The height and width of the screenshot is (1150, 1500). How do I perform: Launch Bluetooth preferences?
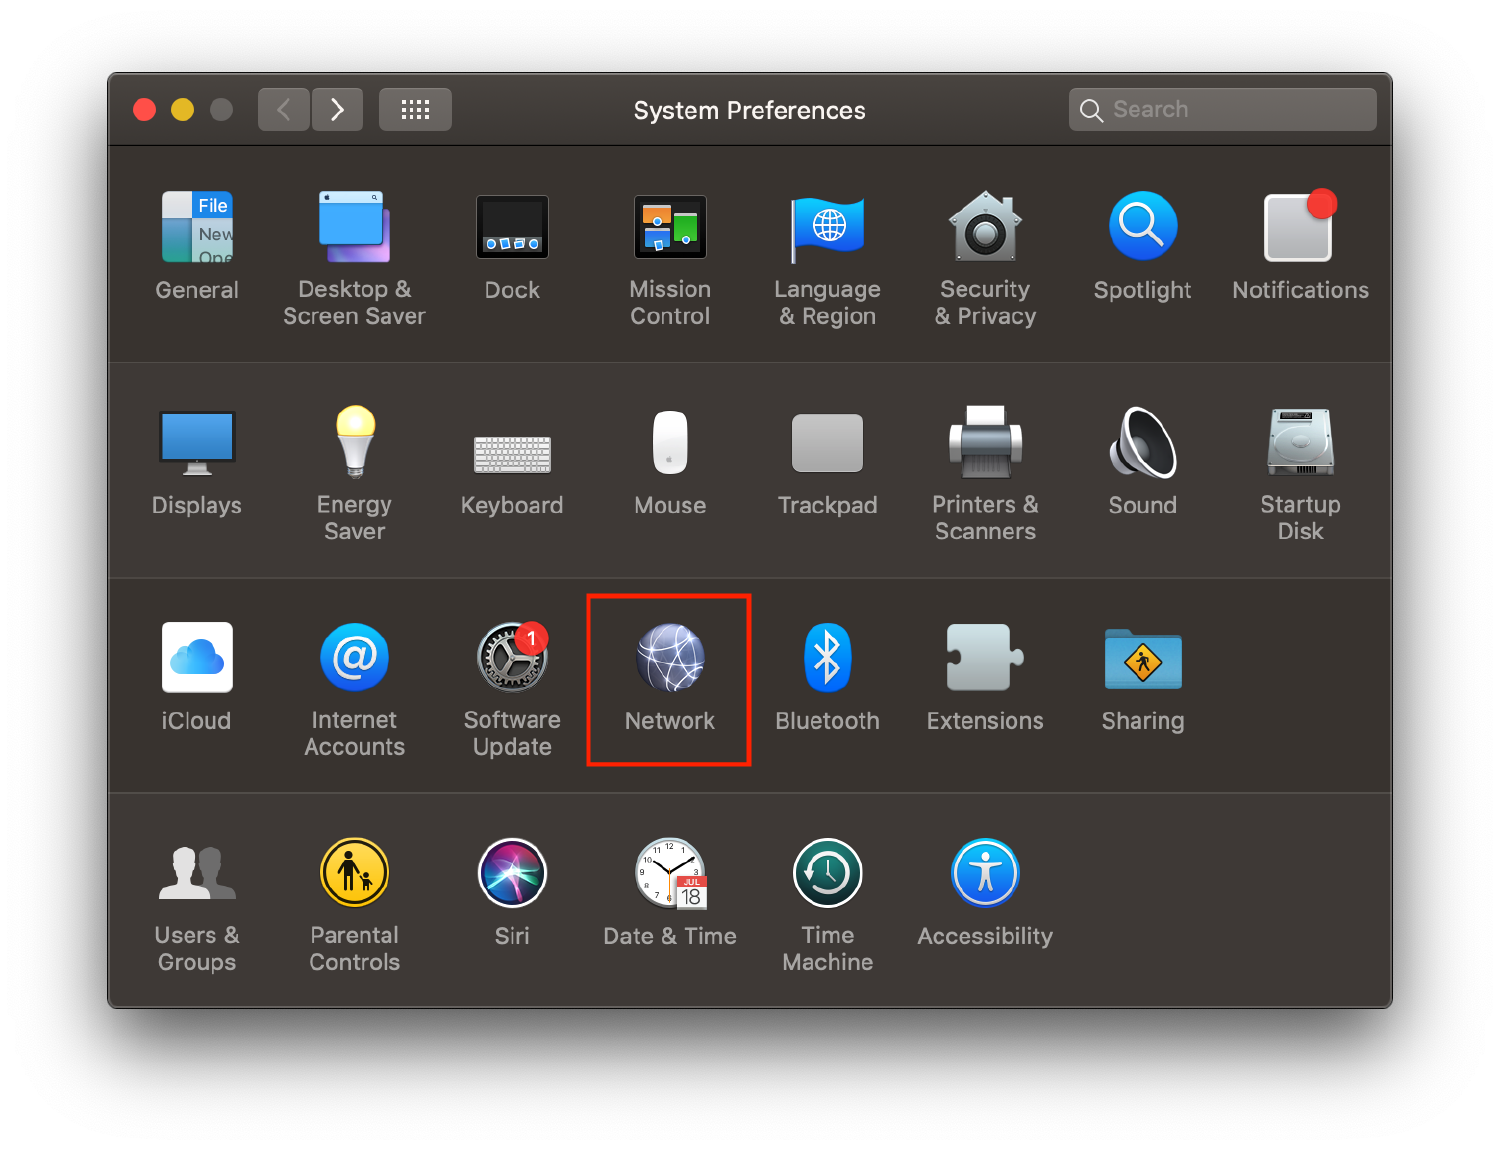click(x=827, y=658)
